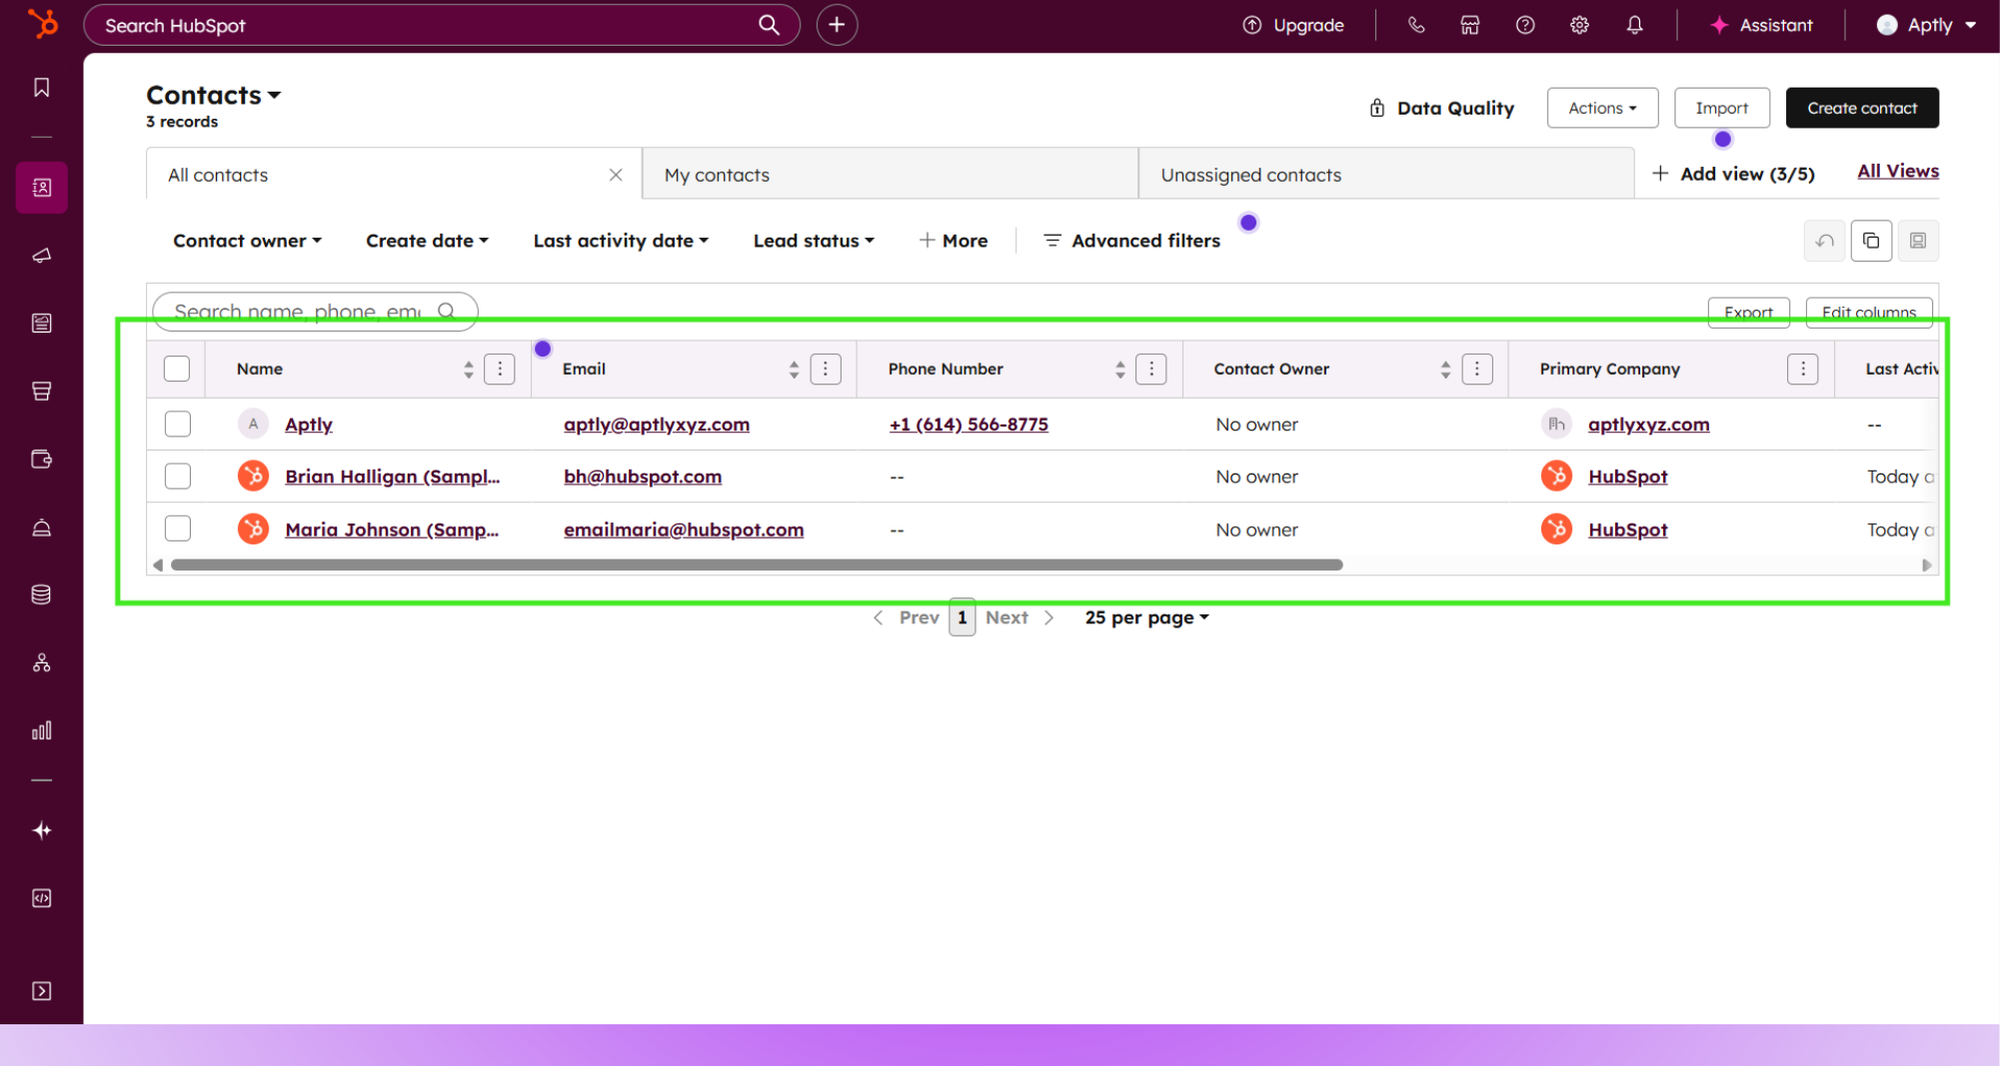Click the undo view changes icon

[1825, 241]
